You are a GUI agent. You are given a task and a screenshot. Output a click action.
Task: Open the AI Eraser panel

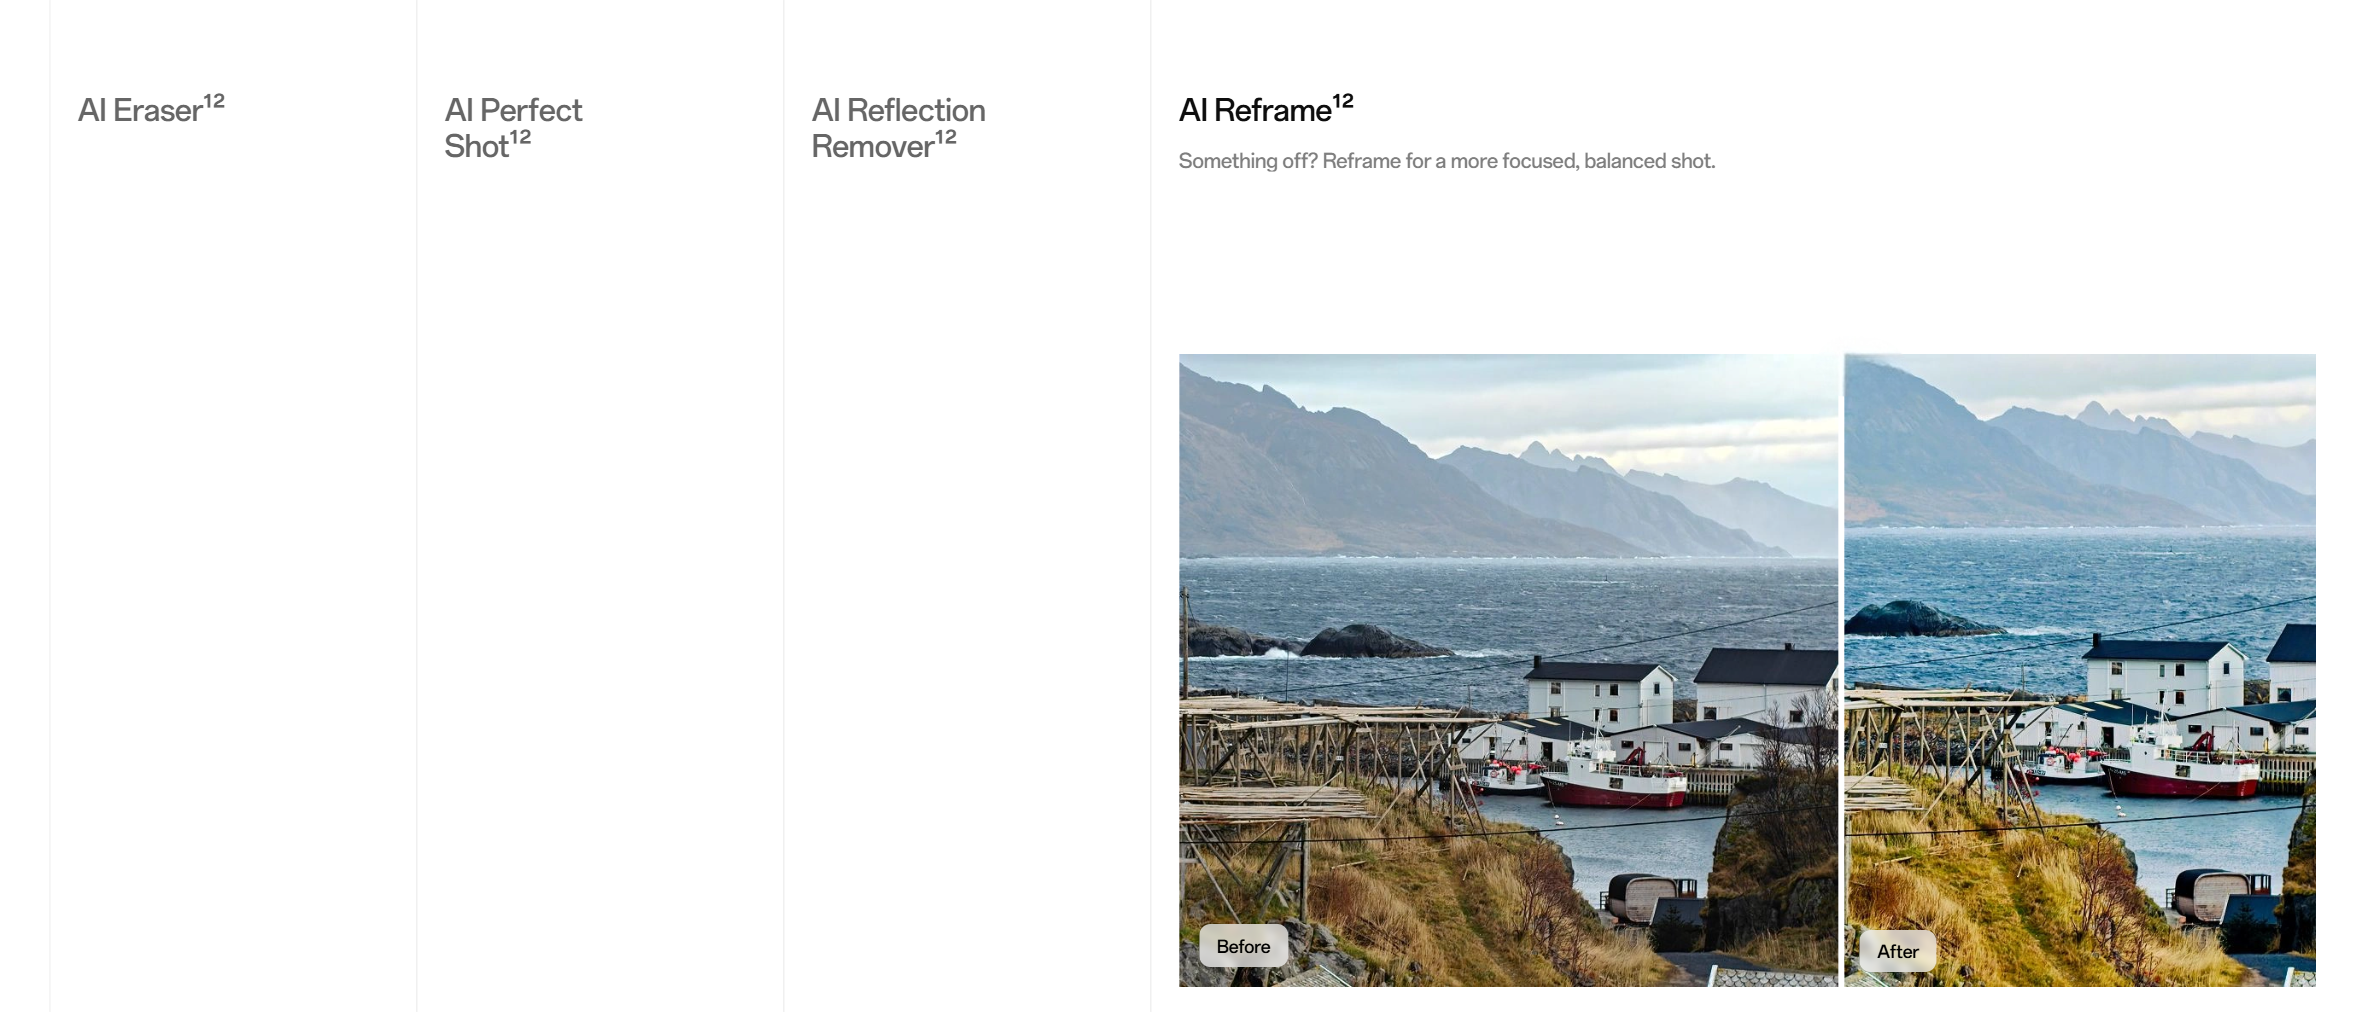151,110
